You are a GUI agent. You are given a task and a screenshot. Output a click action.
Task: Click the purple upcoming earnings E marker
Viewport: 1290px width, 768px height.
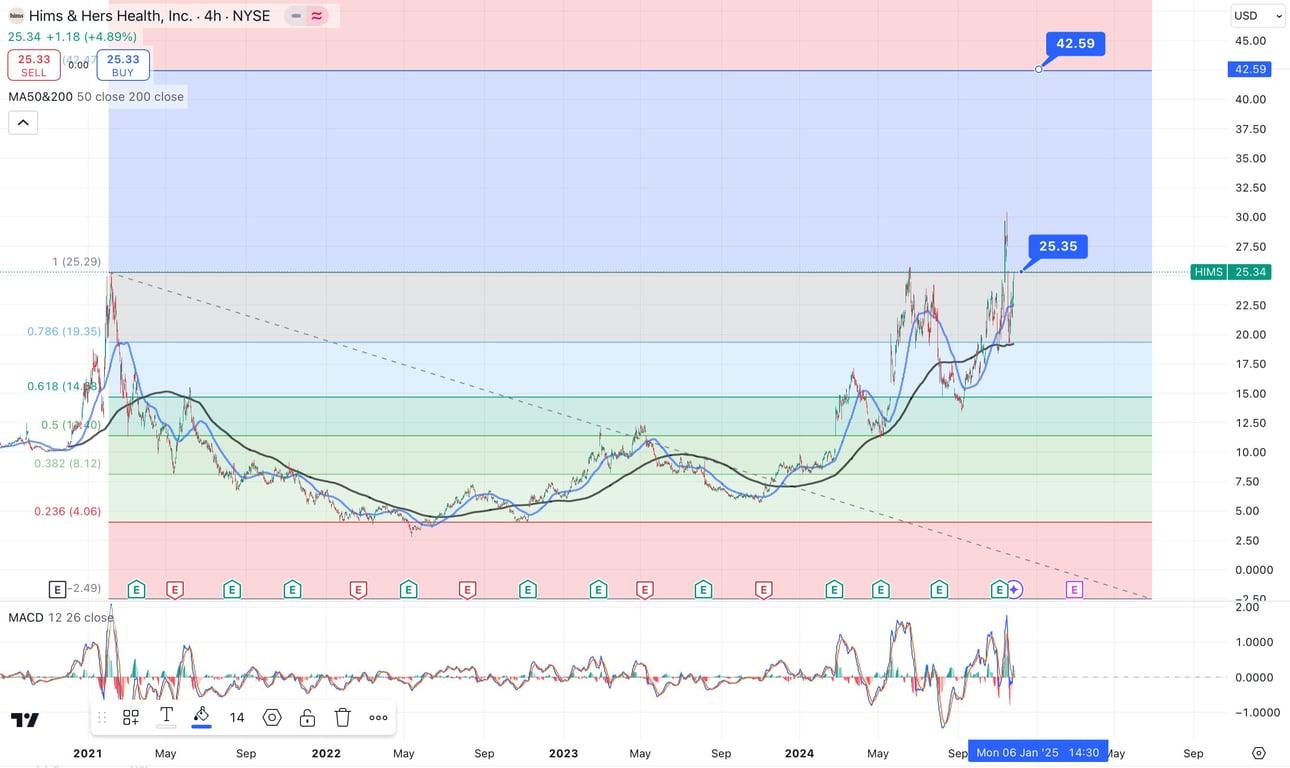1074,590
